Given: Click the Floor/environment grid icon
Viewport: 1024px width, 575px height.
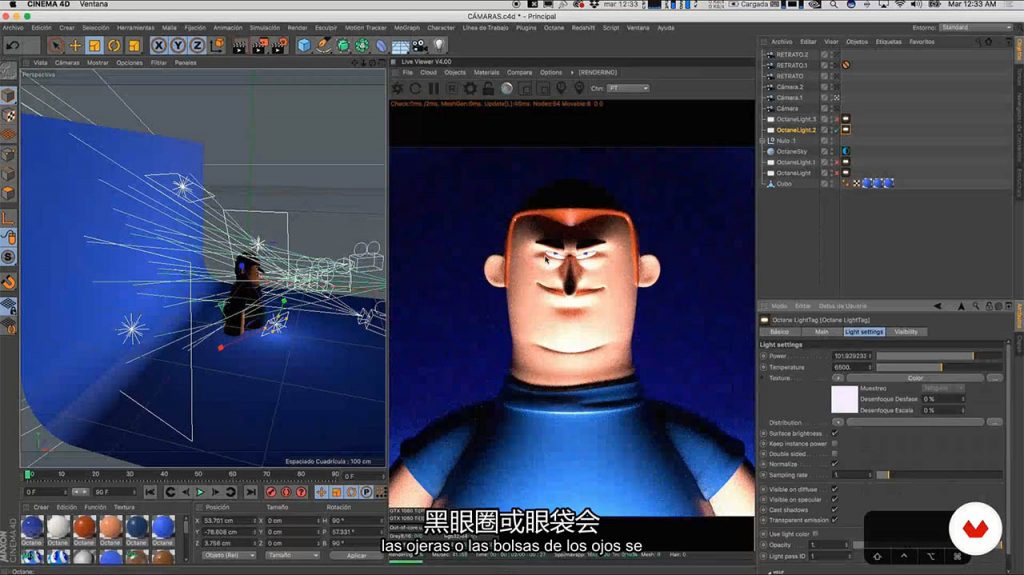Looking at the screenshot, I should (x=400, y=46).
